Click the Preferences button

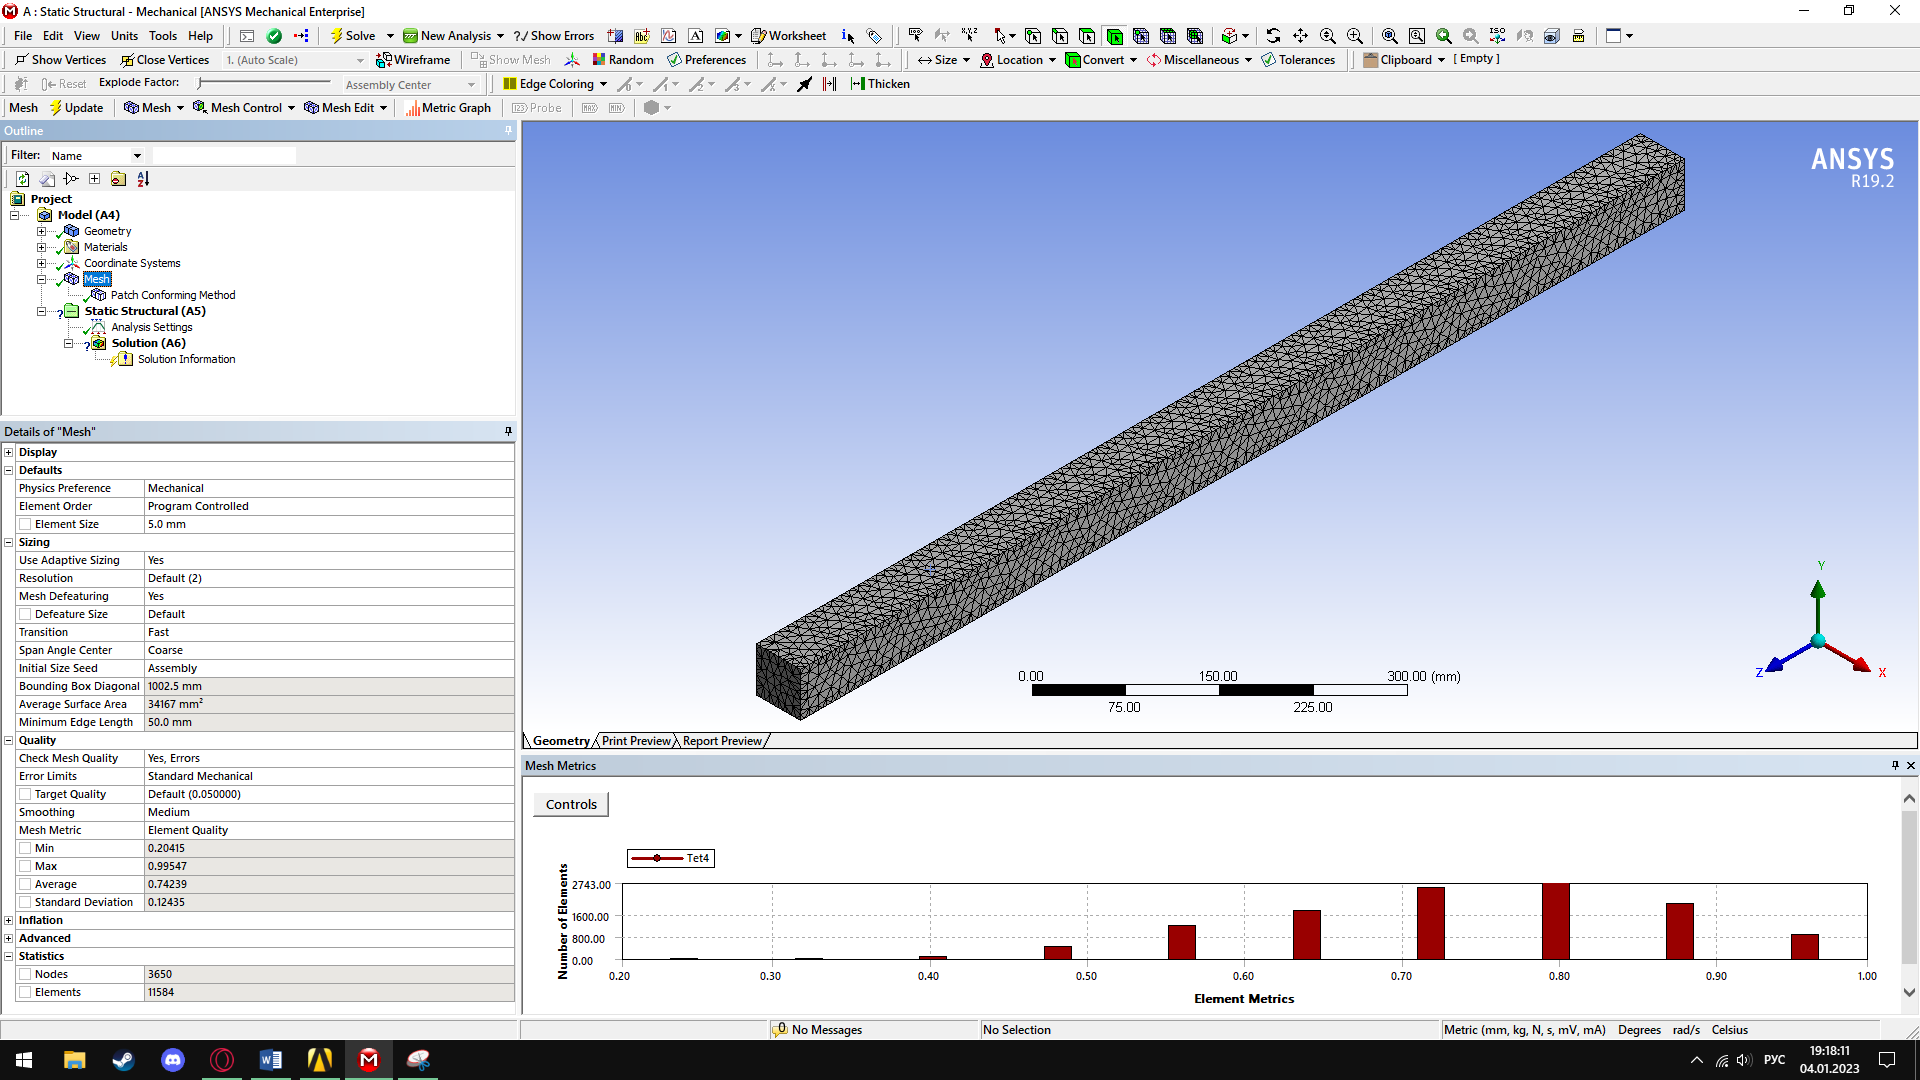coord(707,60)
